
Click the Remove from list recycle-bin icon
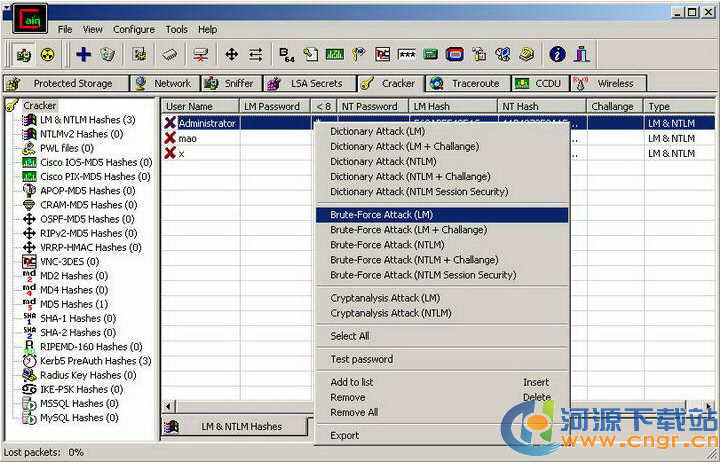(108, 54)
